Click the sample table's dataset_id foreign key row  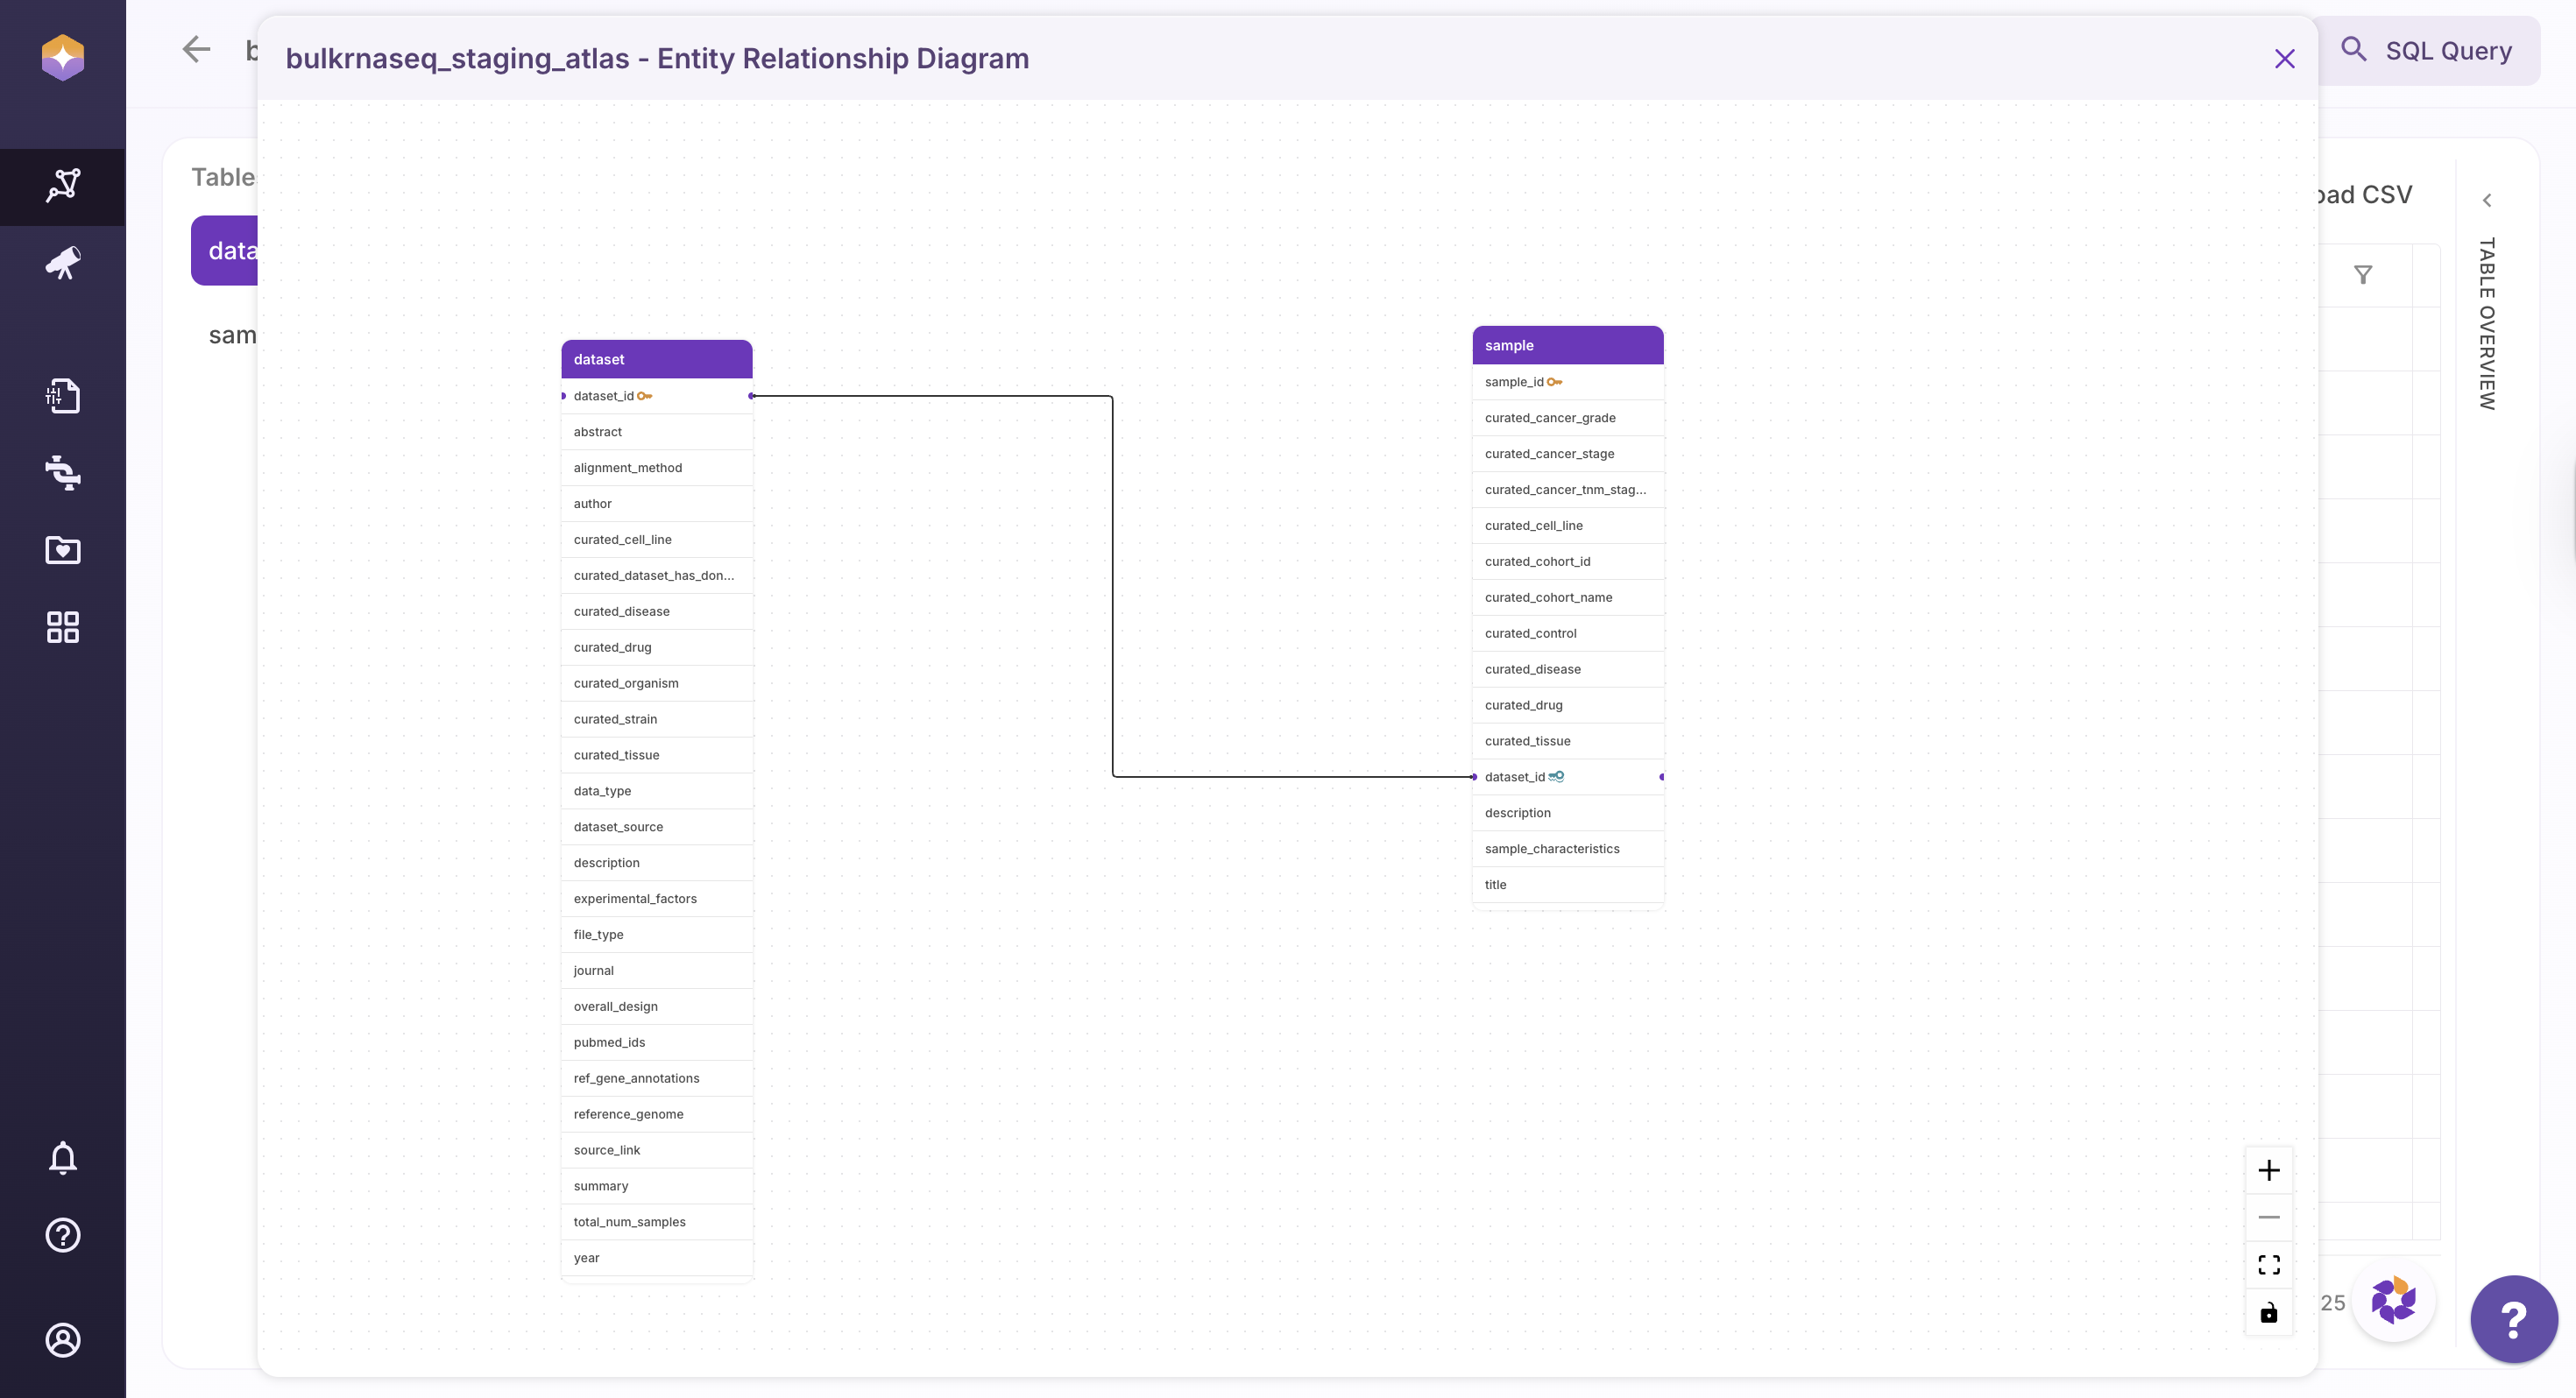point(1567,777)
